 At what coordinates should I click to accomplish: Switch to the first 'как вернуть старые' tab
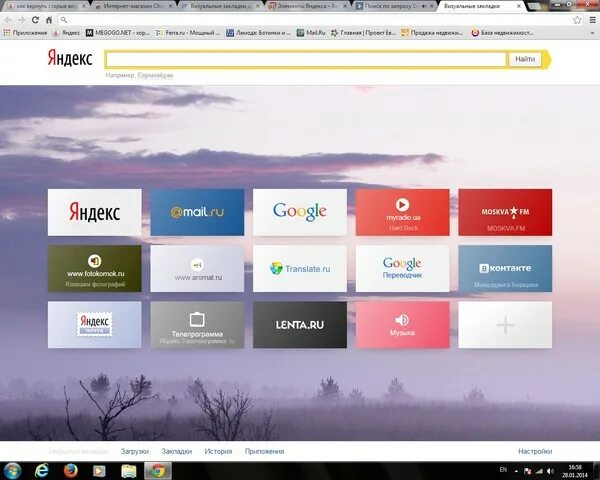pos(46,6)
